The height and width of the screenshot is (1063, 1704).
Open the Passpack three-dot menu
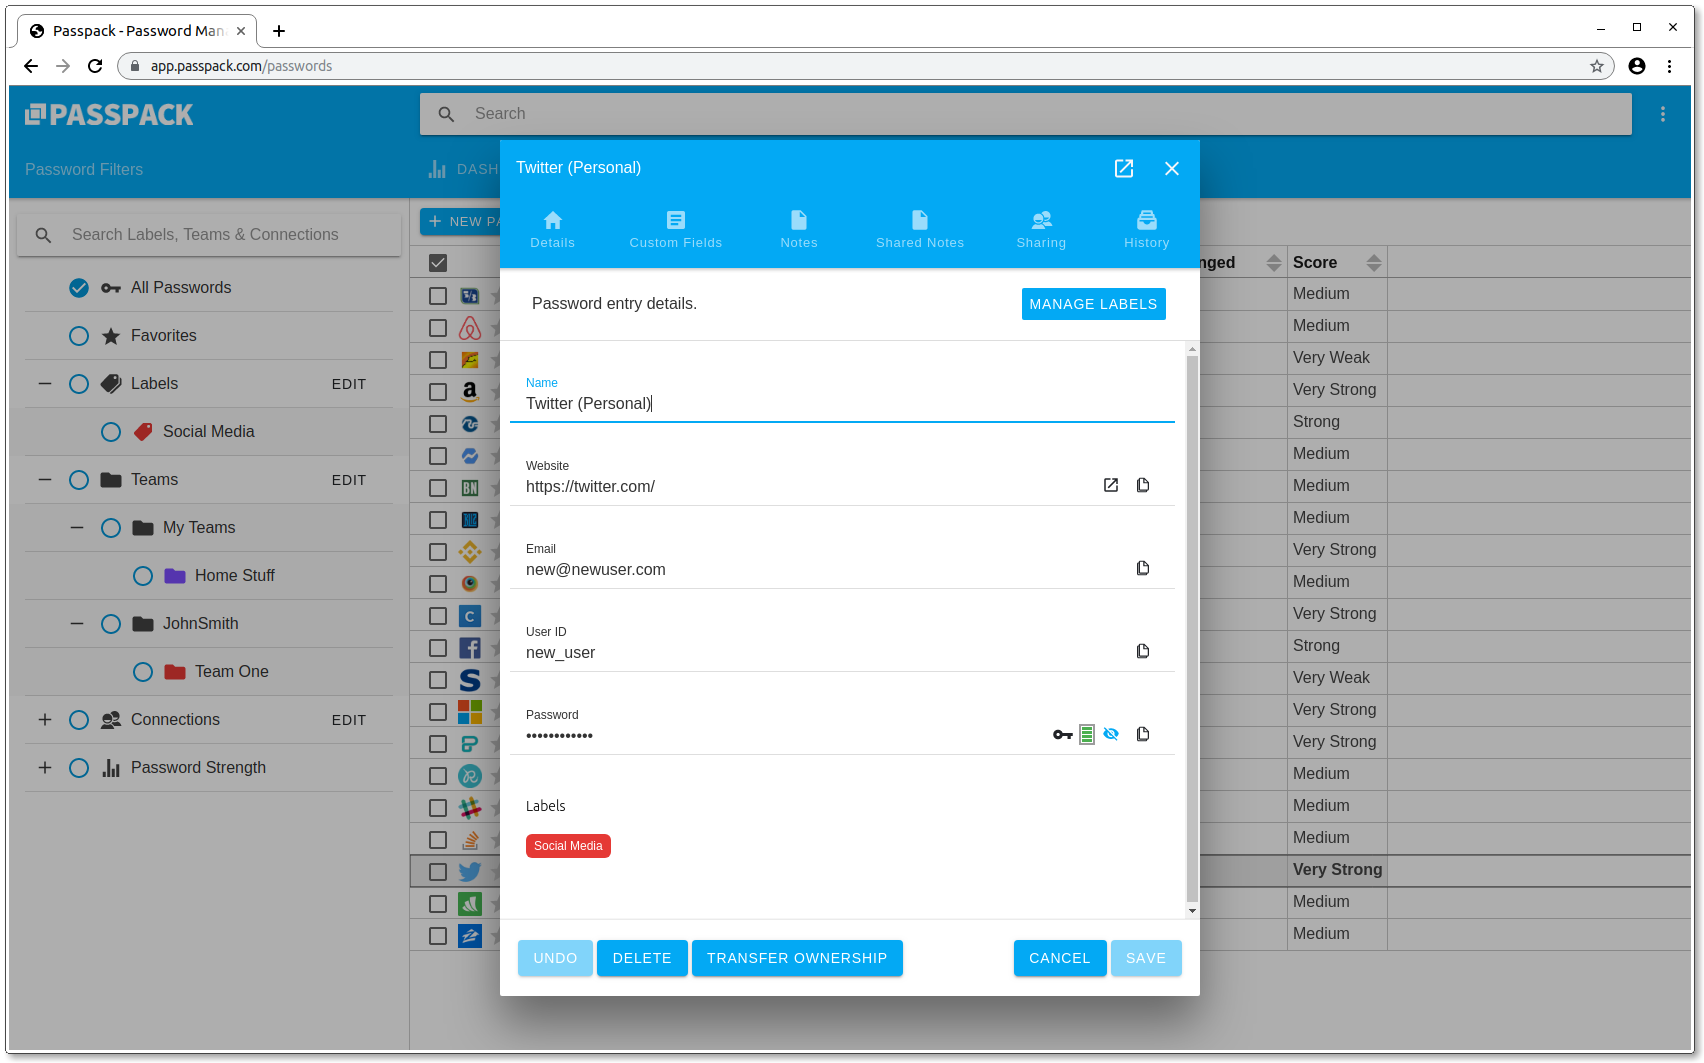(1663, 114)
